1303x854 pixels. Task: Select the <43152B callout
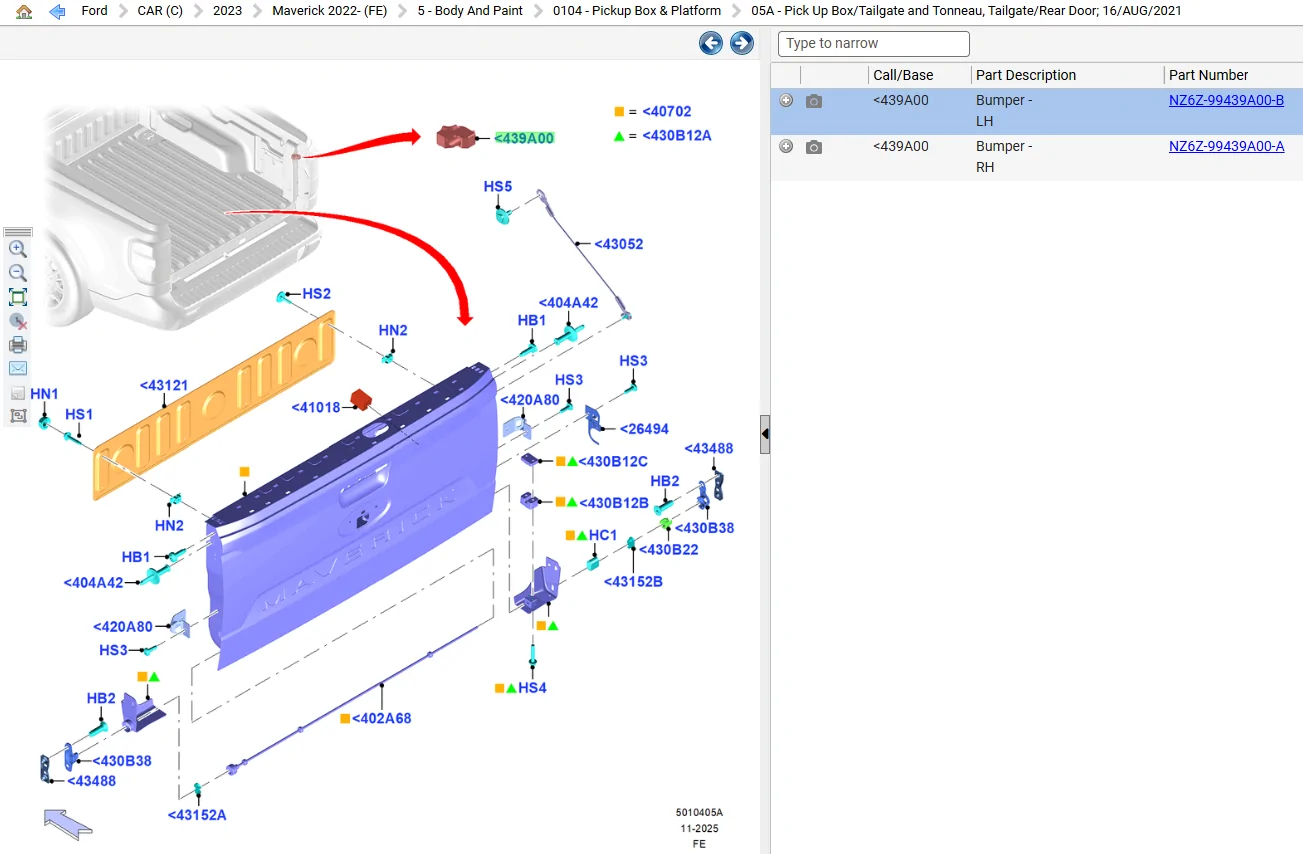click(633, 582)
